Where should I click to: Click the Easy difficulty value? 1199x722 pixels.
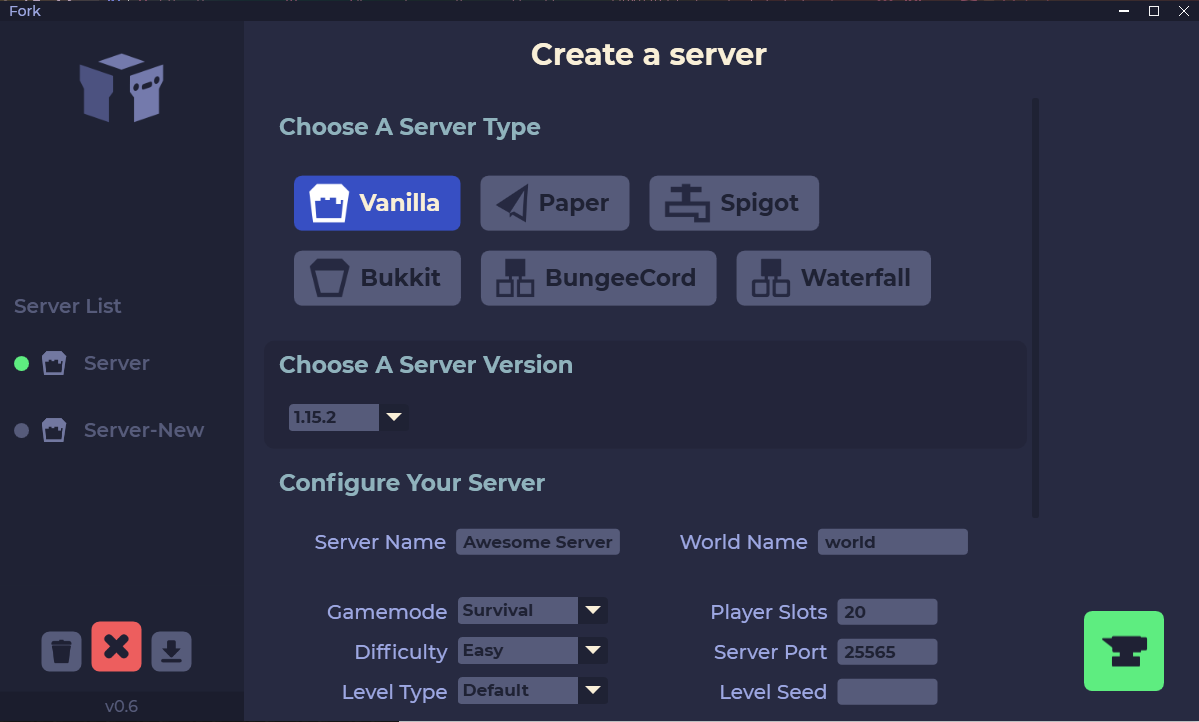click(518, 650)
